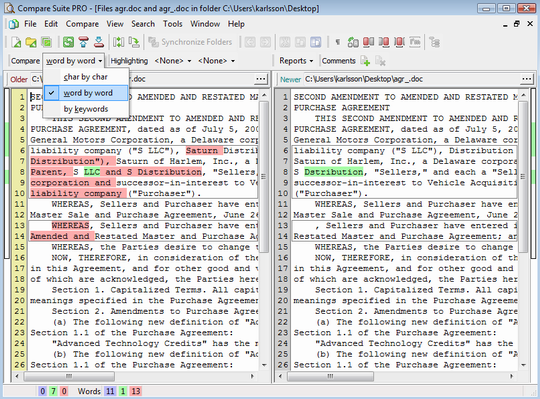Click the green refresh comparison icon
The height and width of the screenshot is (399, 540).
(68, 42)
